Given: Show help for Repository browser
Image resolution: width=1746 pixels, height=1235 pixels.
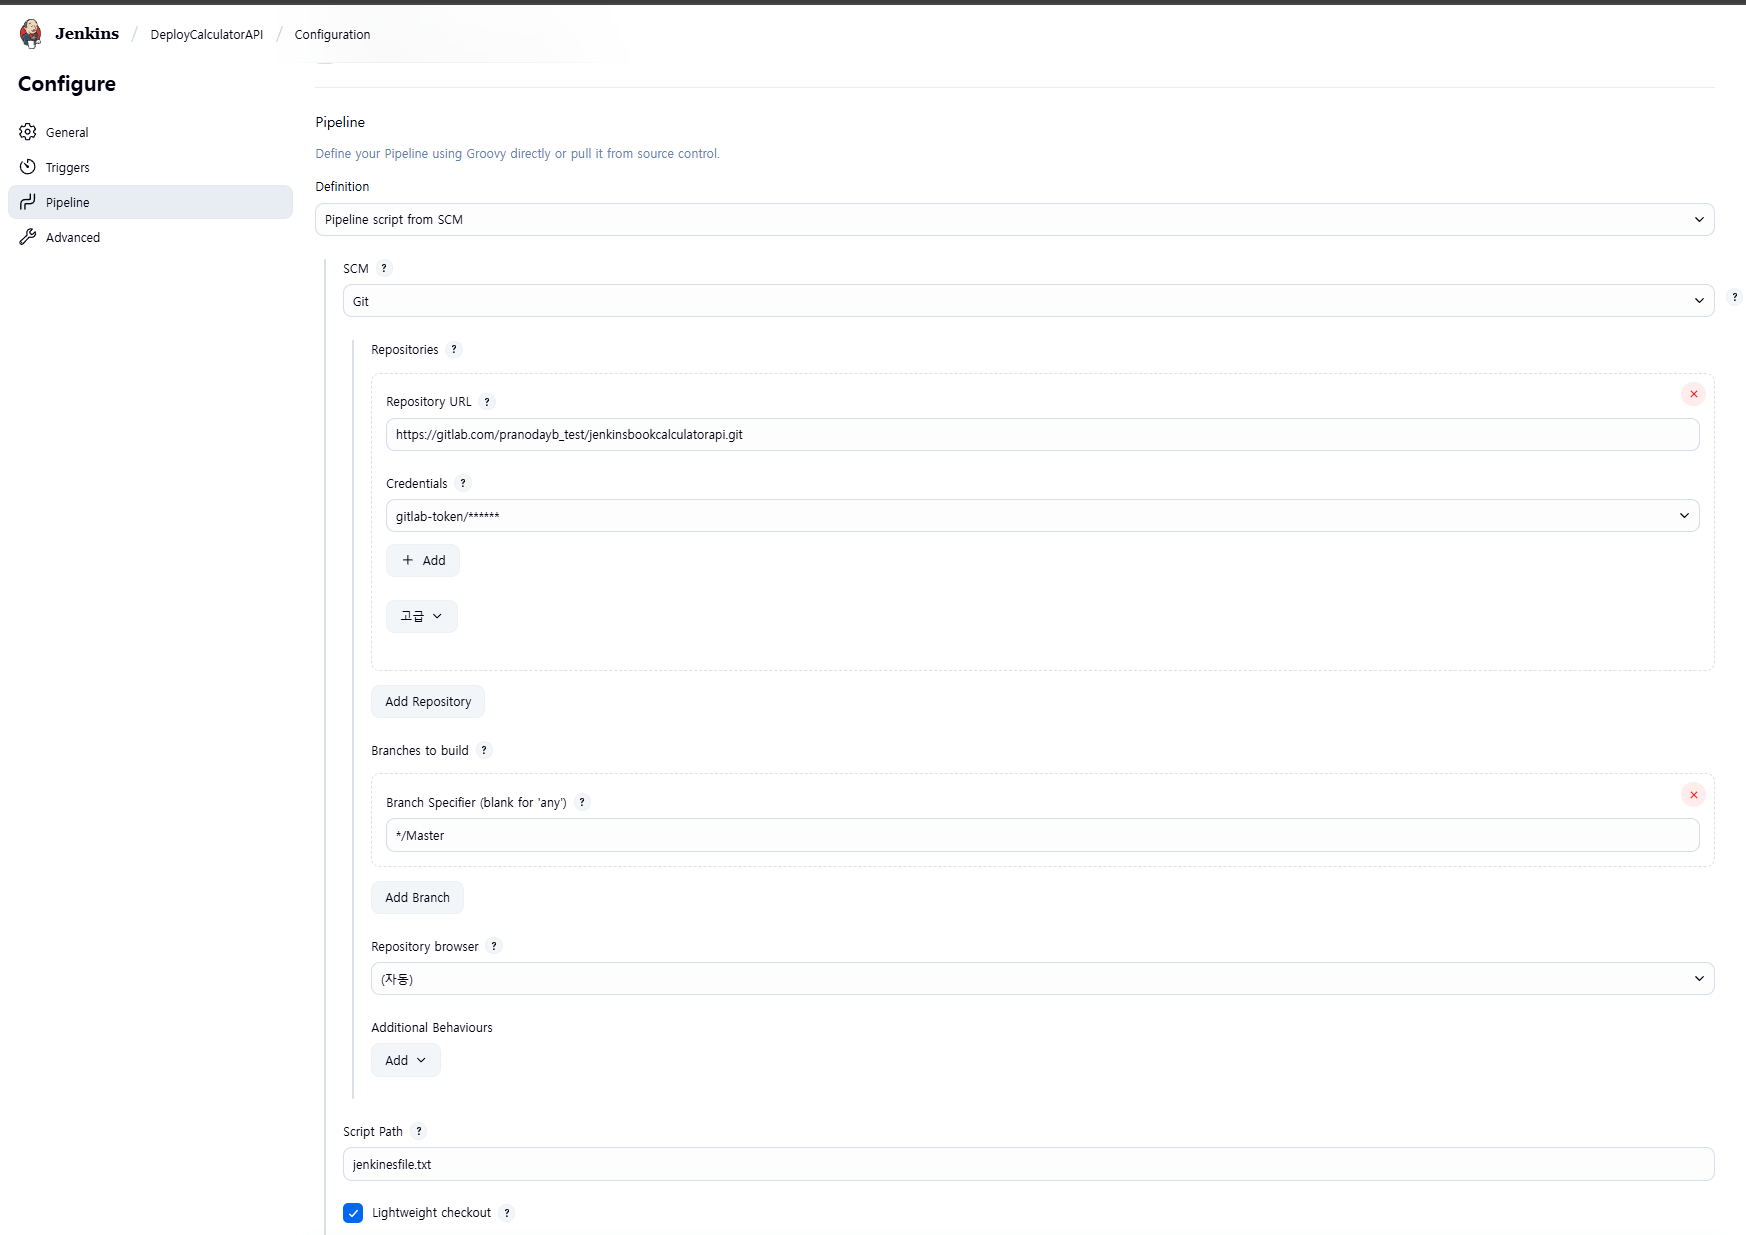Looking at the screenshot, I should click(x=494, y=947).
